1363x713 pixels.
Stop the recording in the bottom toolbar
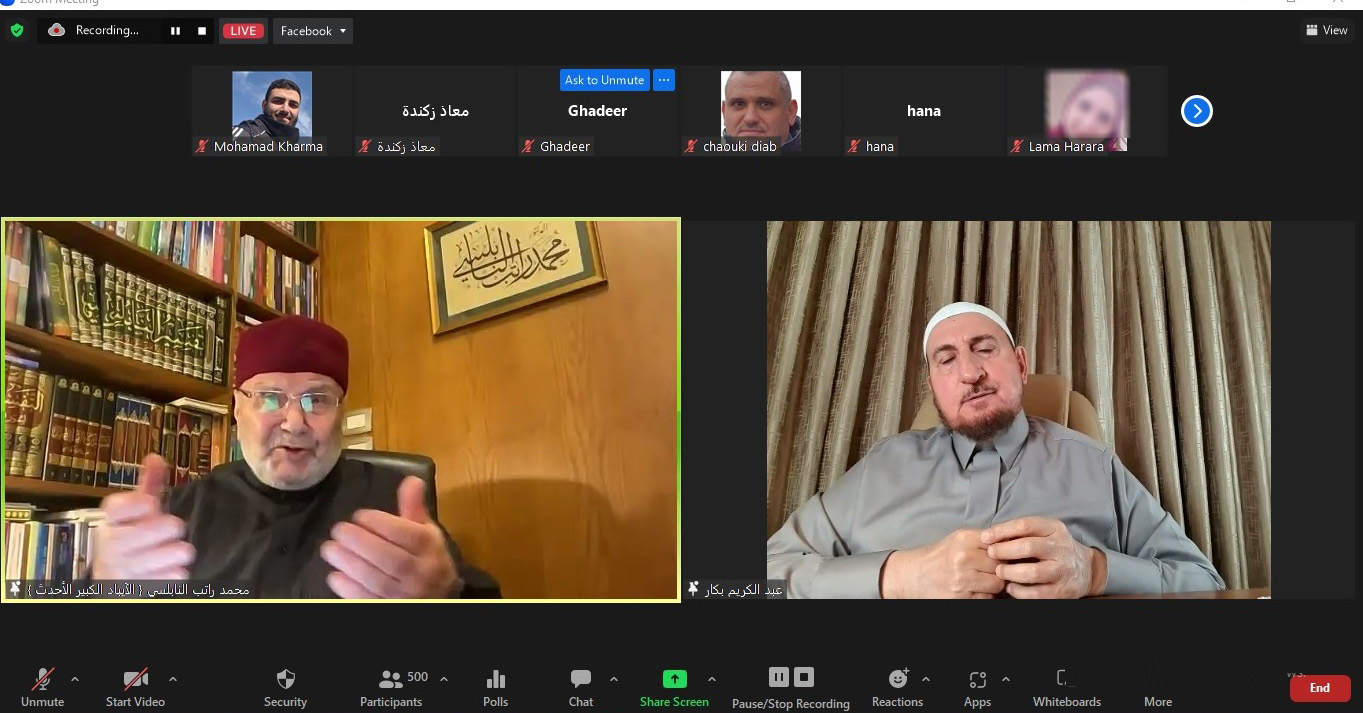(x=804, y=677)
